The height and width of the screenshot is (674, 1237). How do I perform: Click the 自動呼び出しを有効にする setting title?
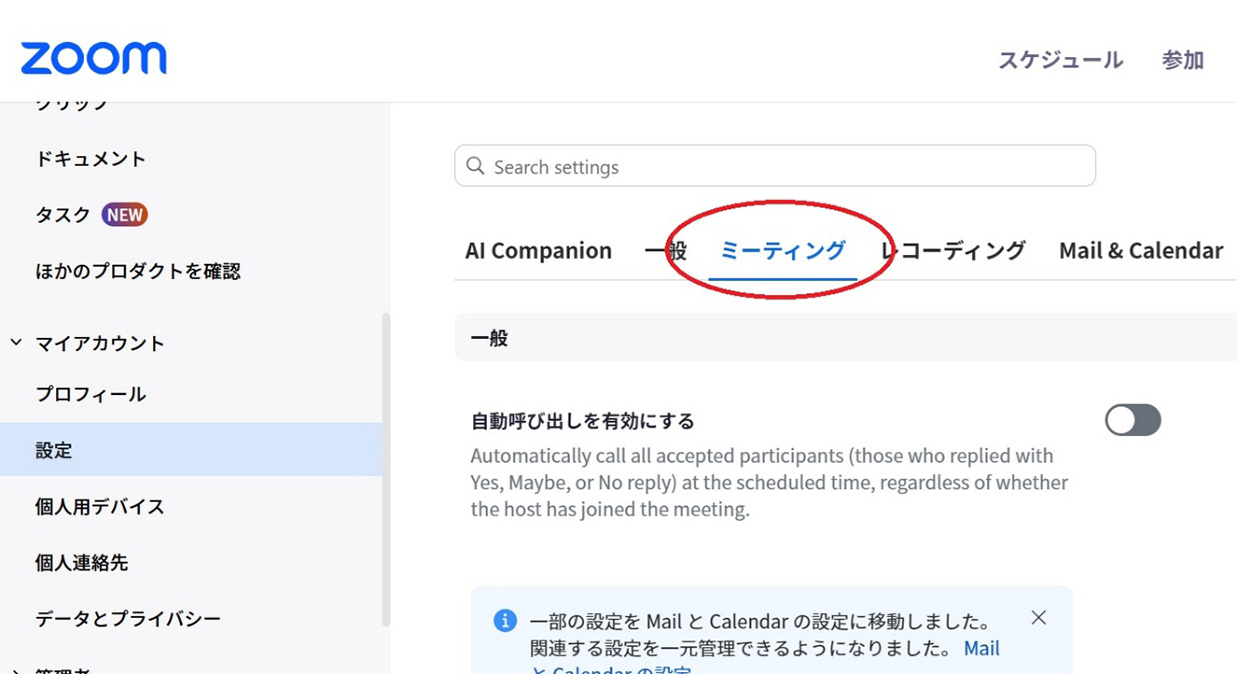[583, 421]
